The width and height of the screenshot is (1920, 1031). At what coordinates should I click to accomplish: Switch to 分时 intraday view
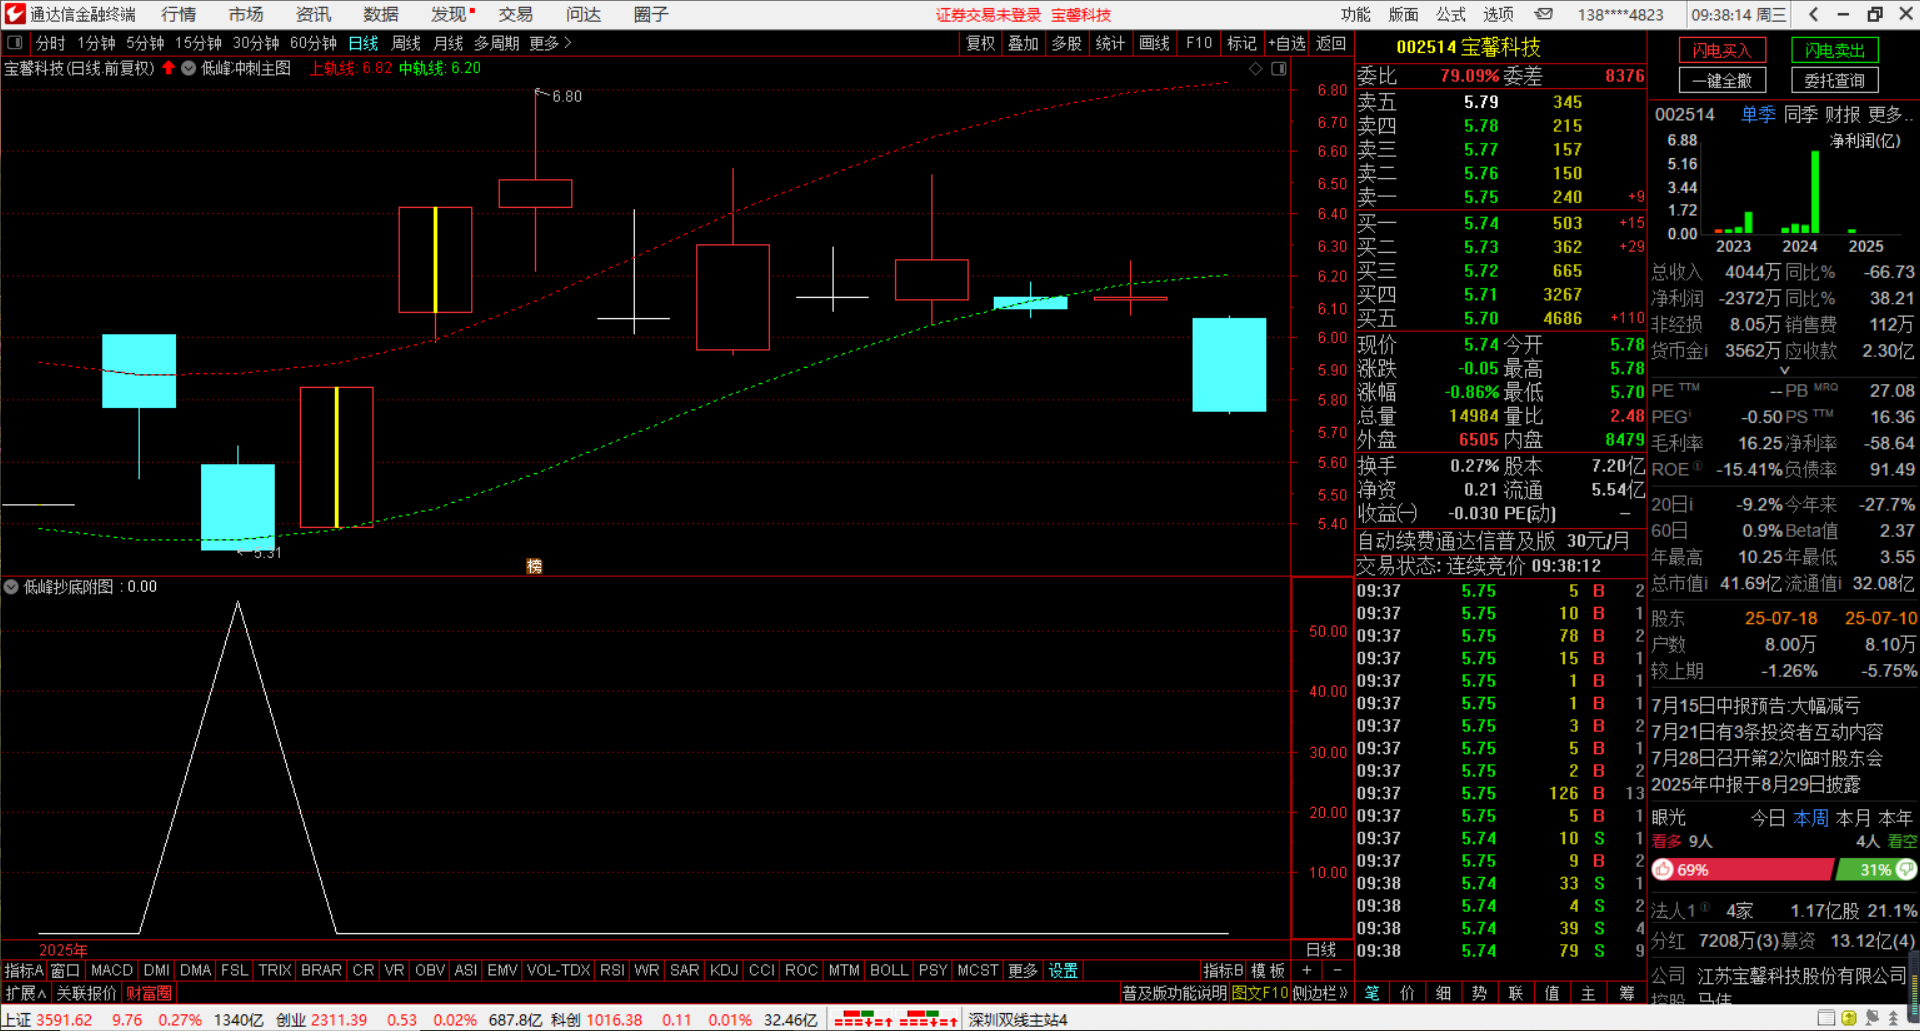click(50, 43)
